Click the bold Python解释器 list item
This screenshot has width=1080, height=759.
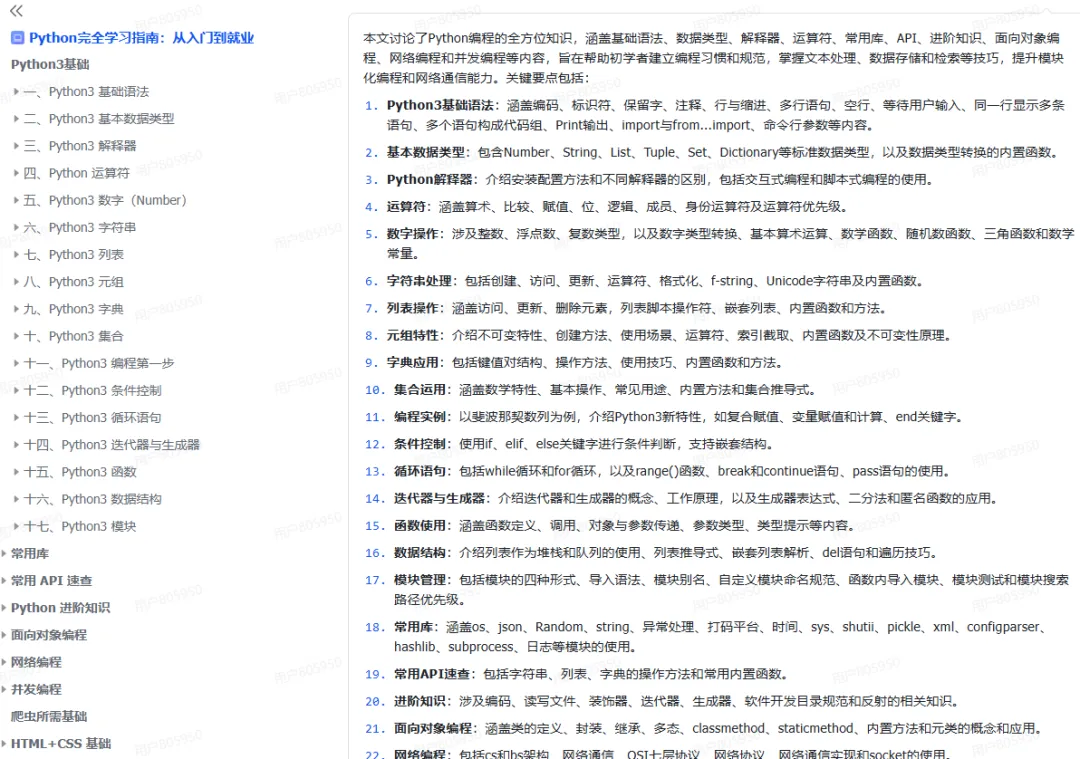click(x=430, y=180)
